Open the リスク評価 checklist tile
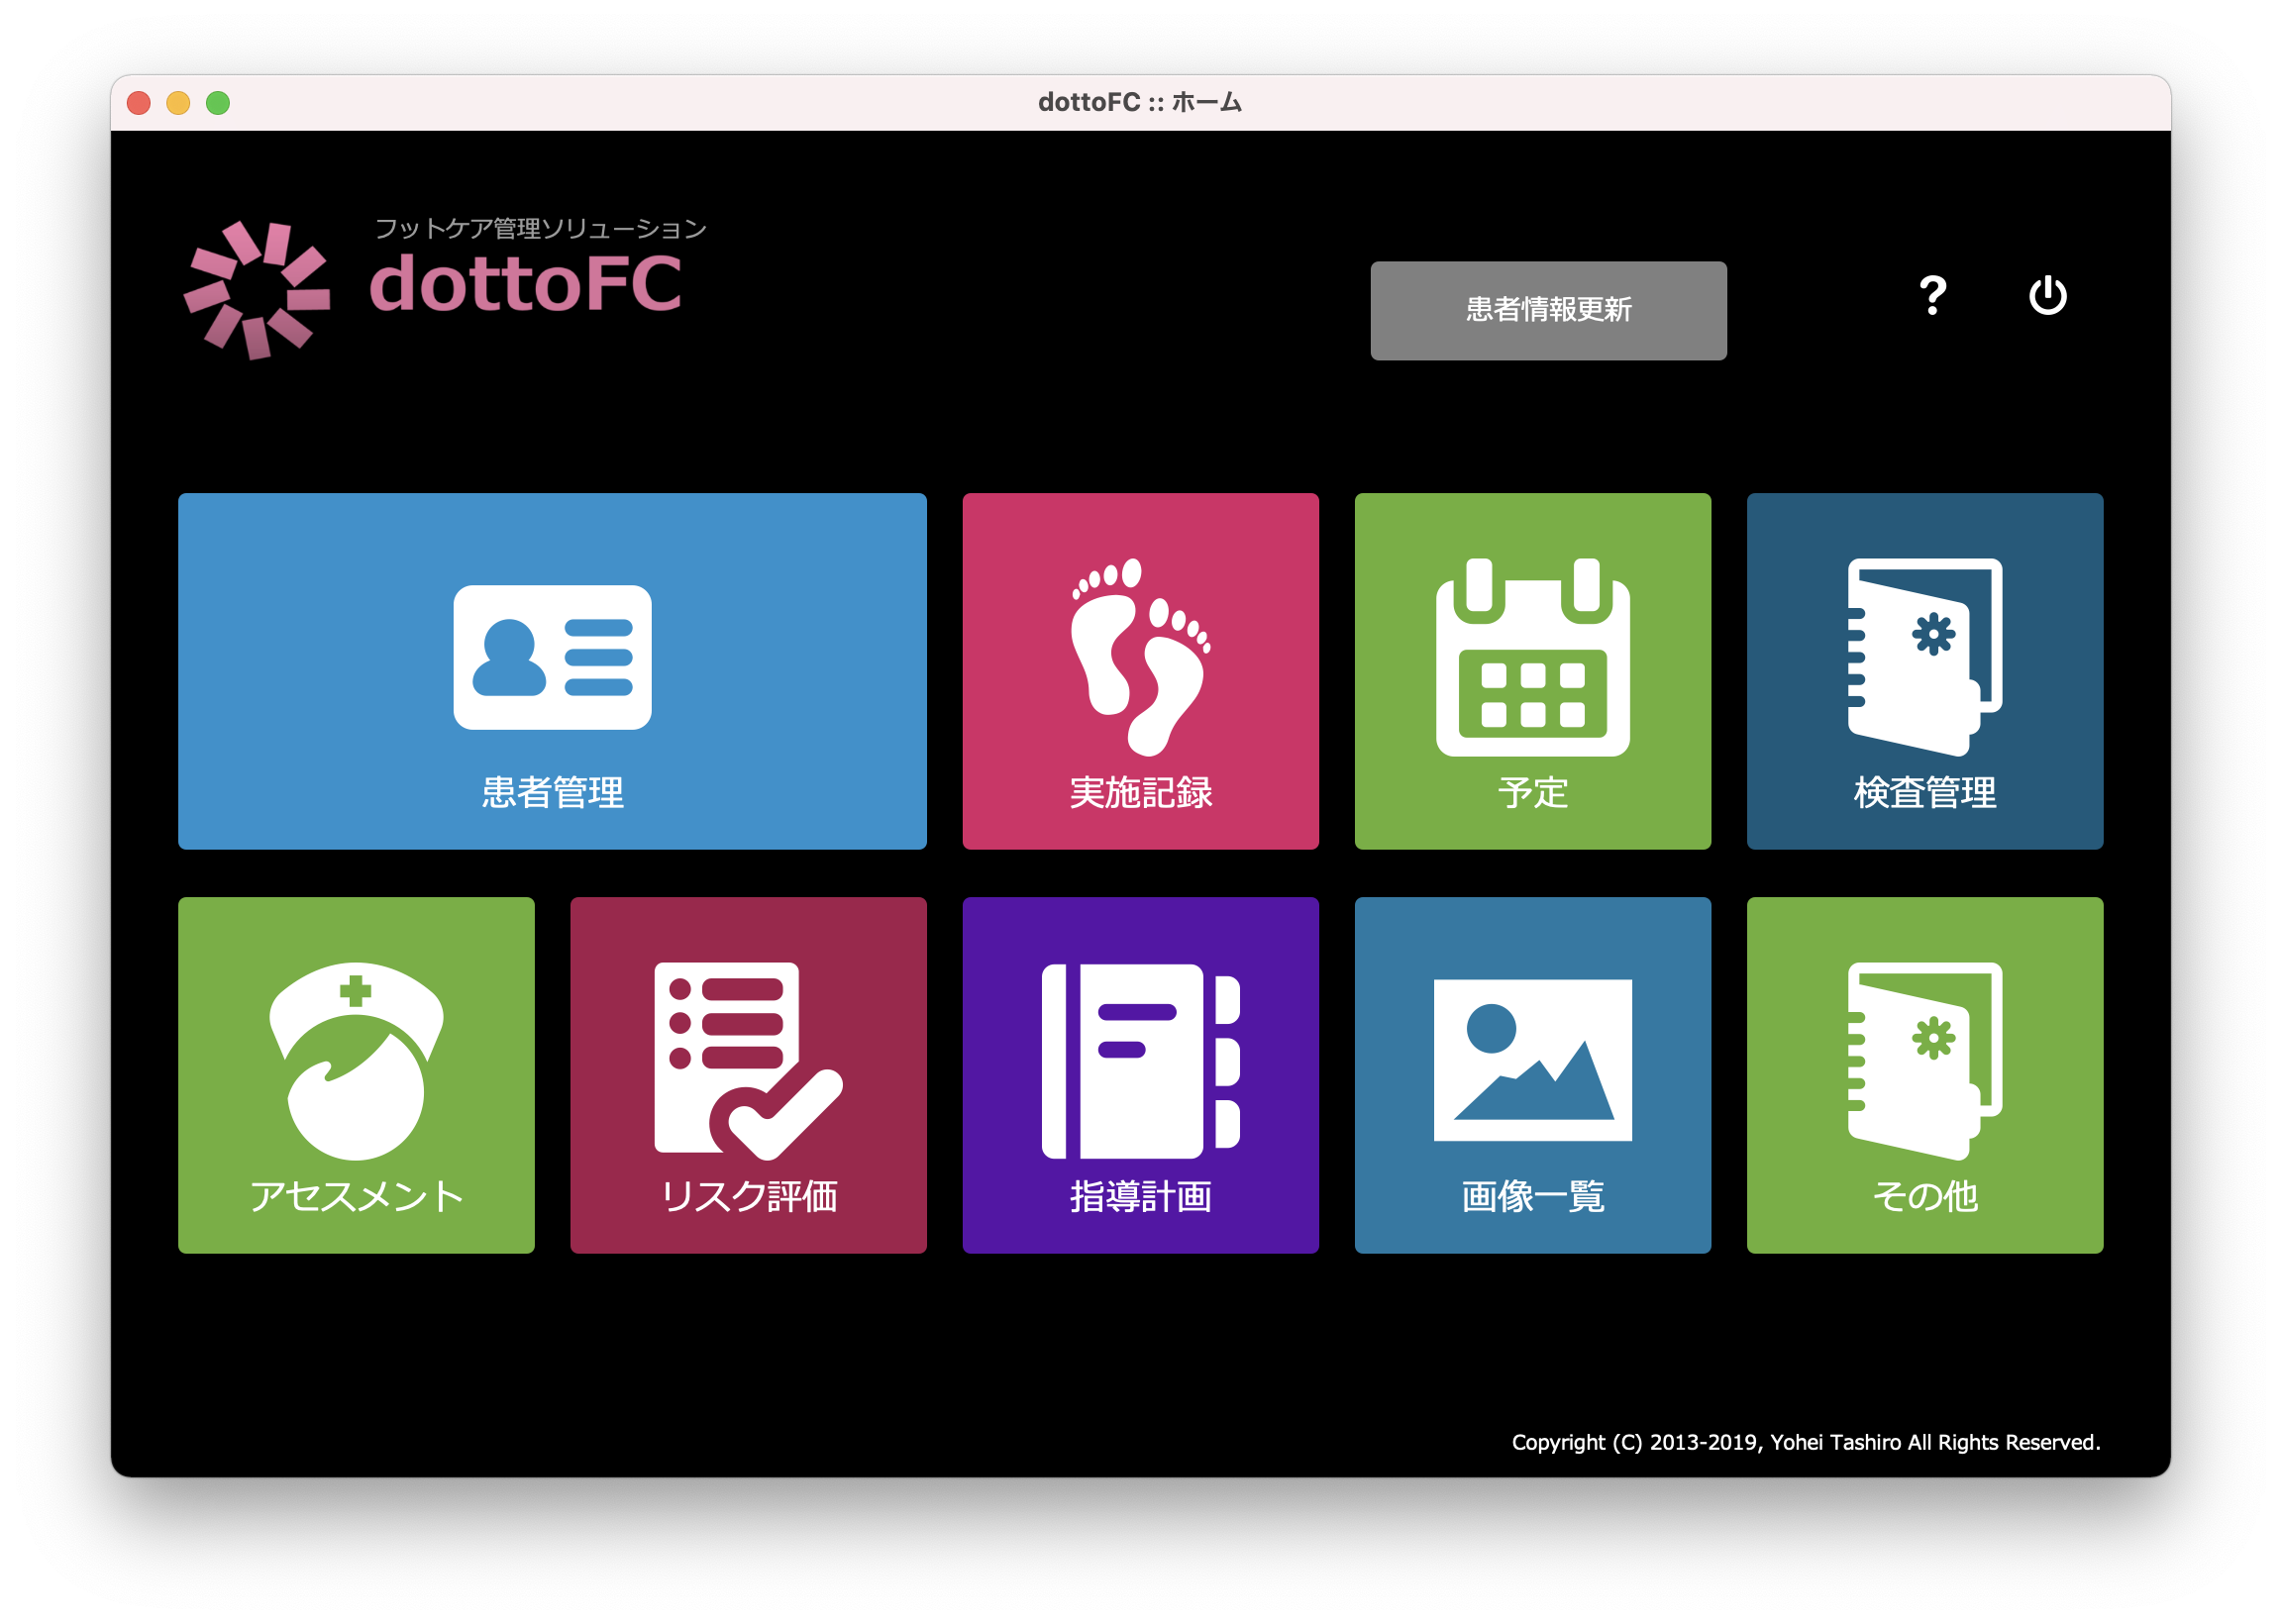Image resolution: width=2282 pixels, height=1624 pixels. pos(748,1074)
